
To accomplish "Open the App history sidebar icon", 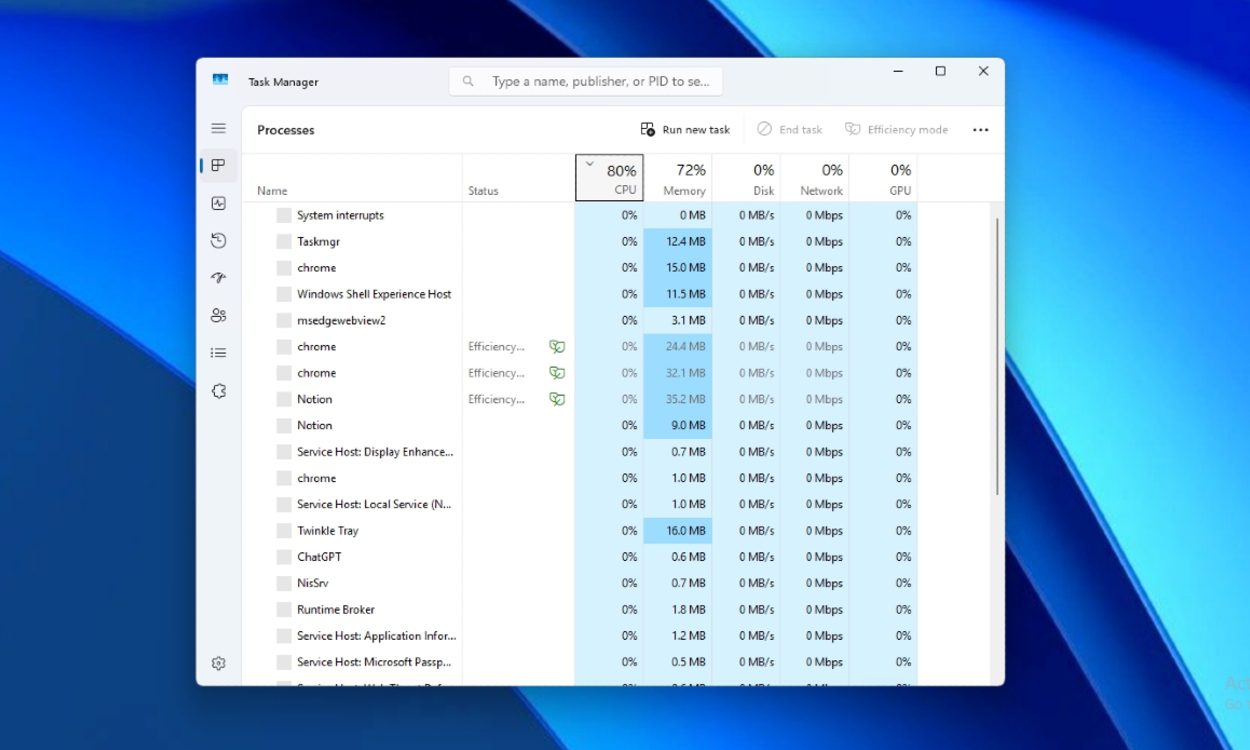I will 218,240.
